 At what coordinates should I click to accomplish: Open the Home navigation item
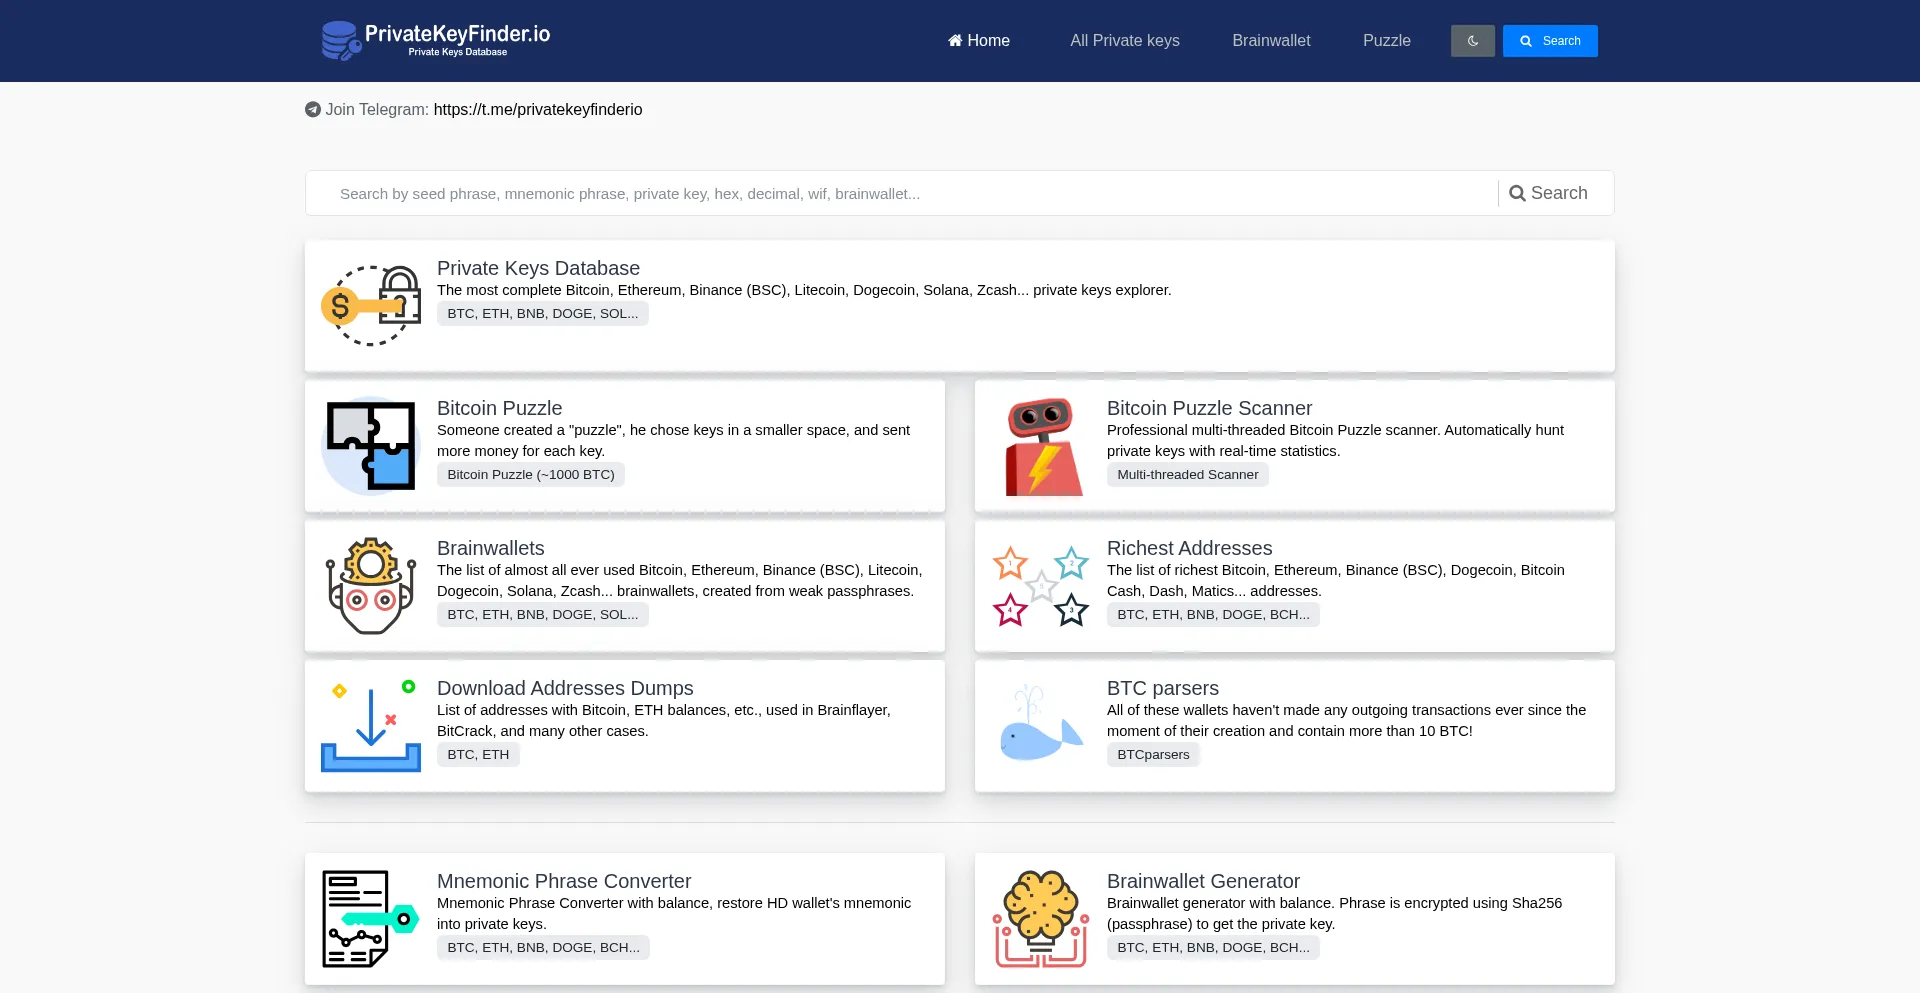979,41
